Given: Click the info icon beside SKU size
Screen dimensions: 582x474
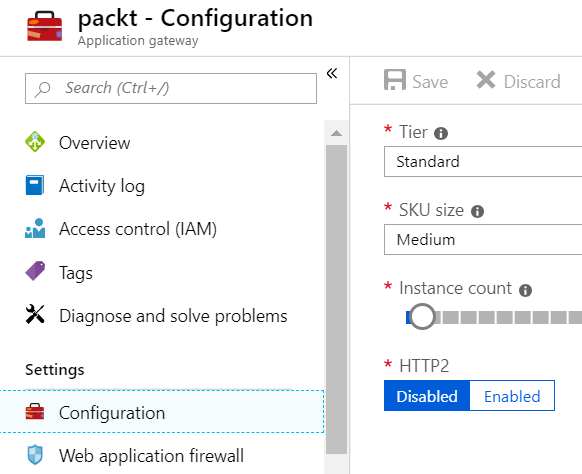Looking at the screenshot, I should (x=477, y=211).
